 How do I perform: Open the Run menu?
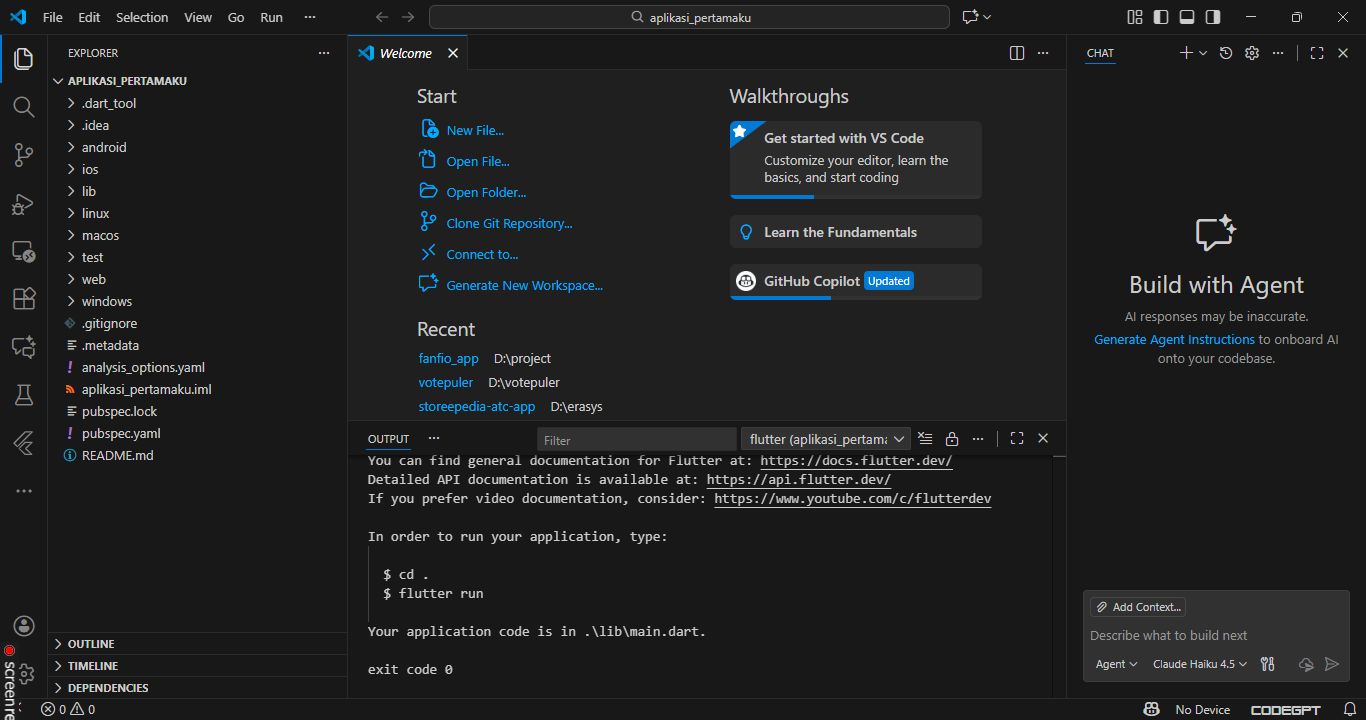(x=271, y=17)
